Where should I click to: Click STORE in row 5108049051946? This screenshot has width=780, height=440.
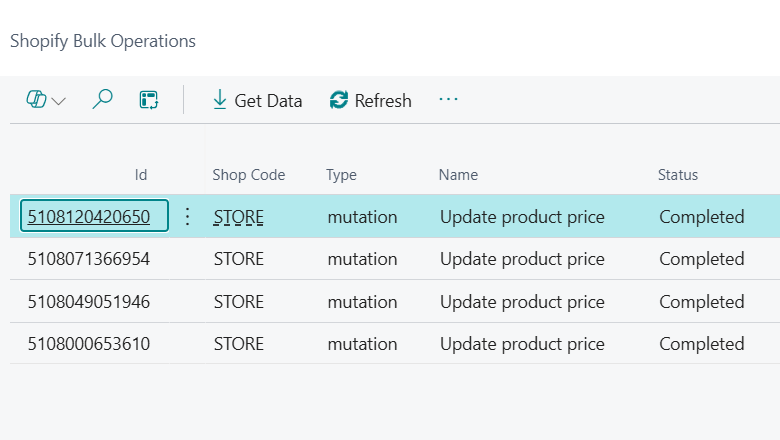238,302
